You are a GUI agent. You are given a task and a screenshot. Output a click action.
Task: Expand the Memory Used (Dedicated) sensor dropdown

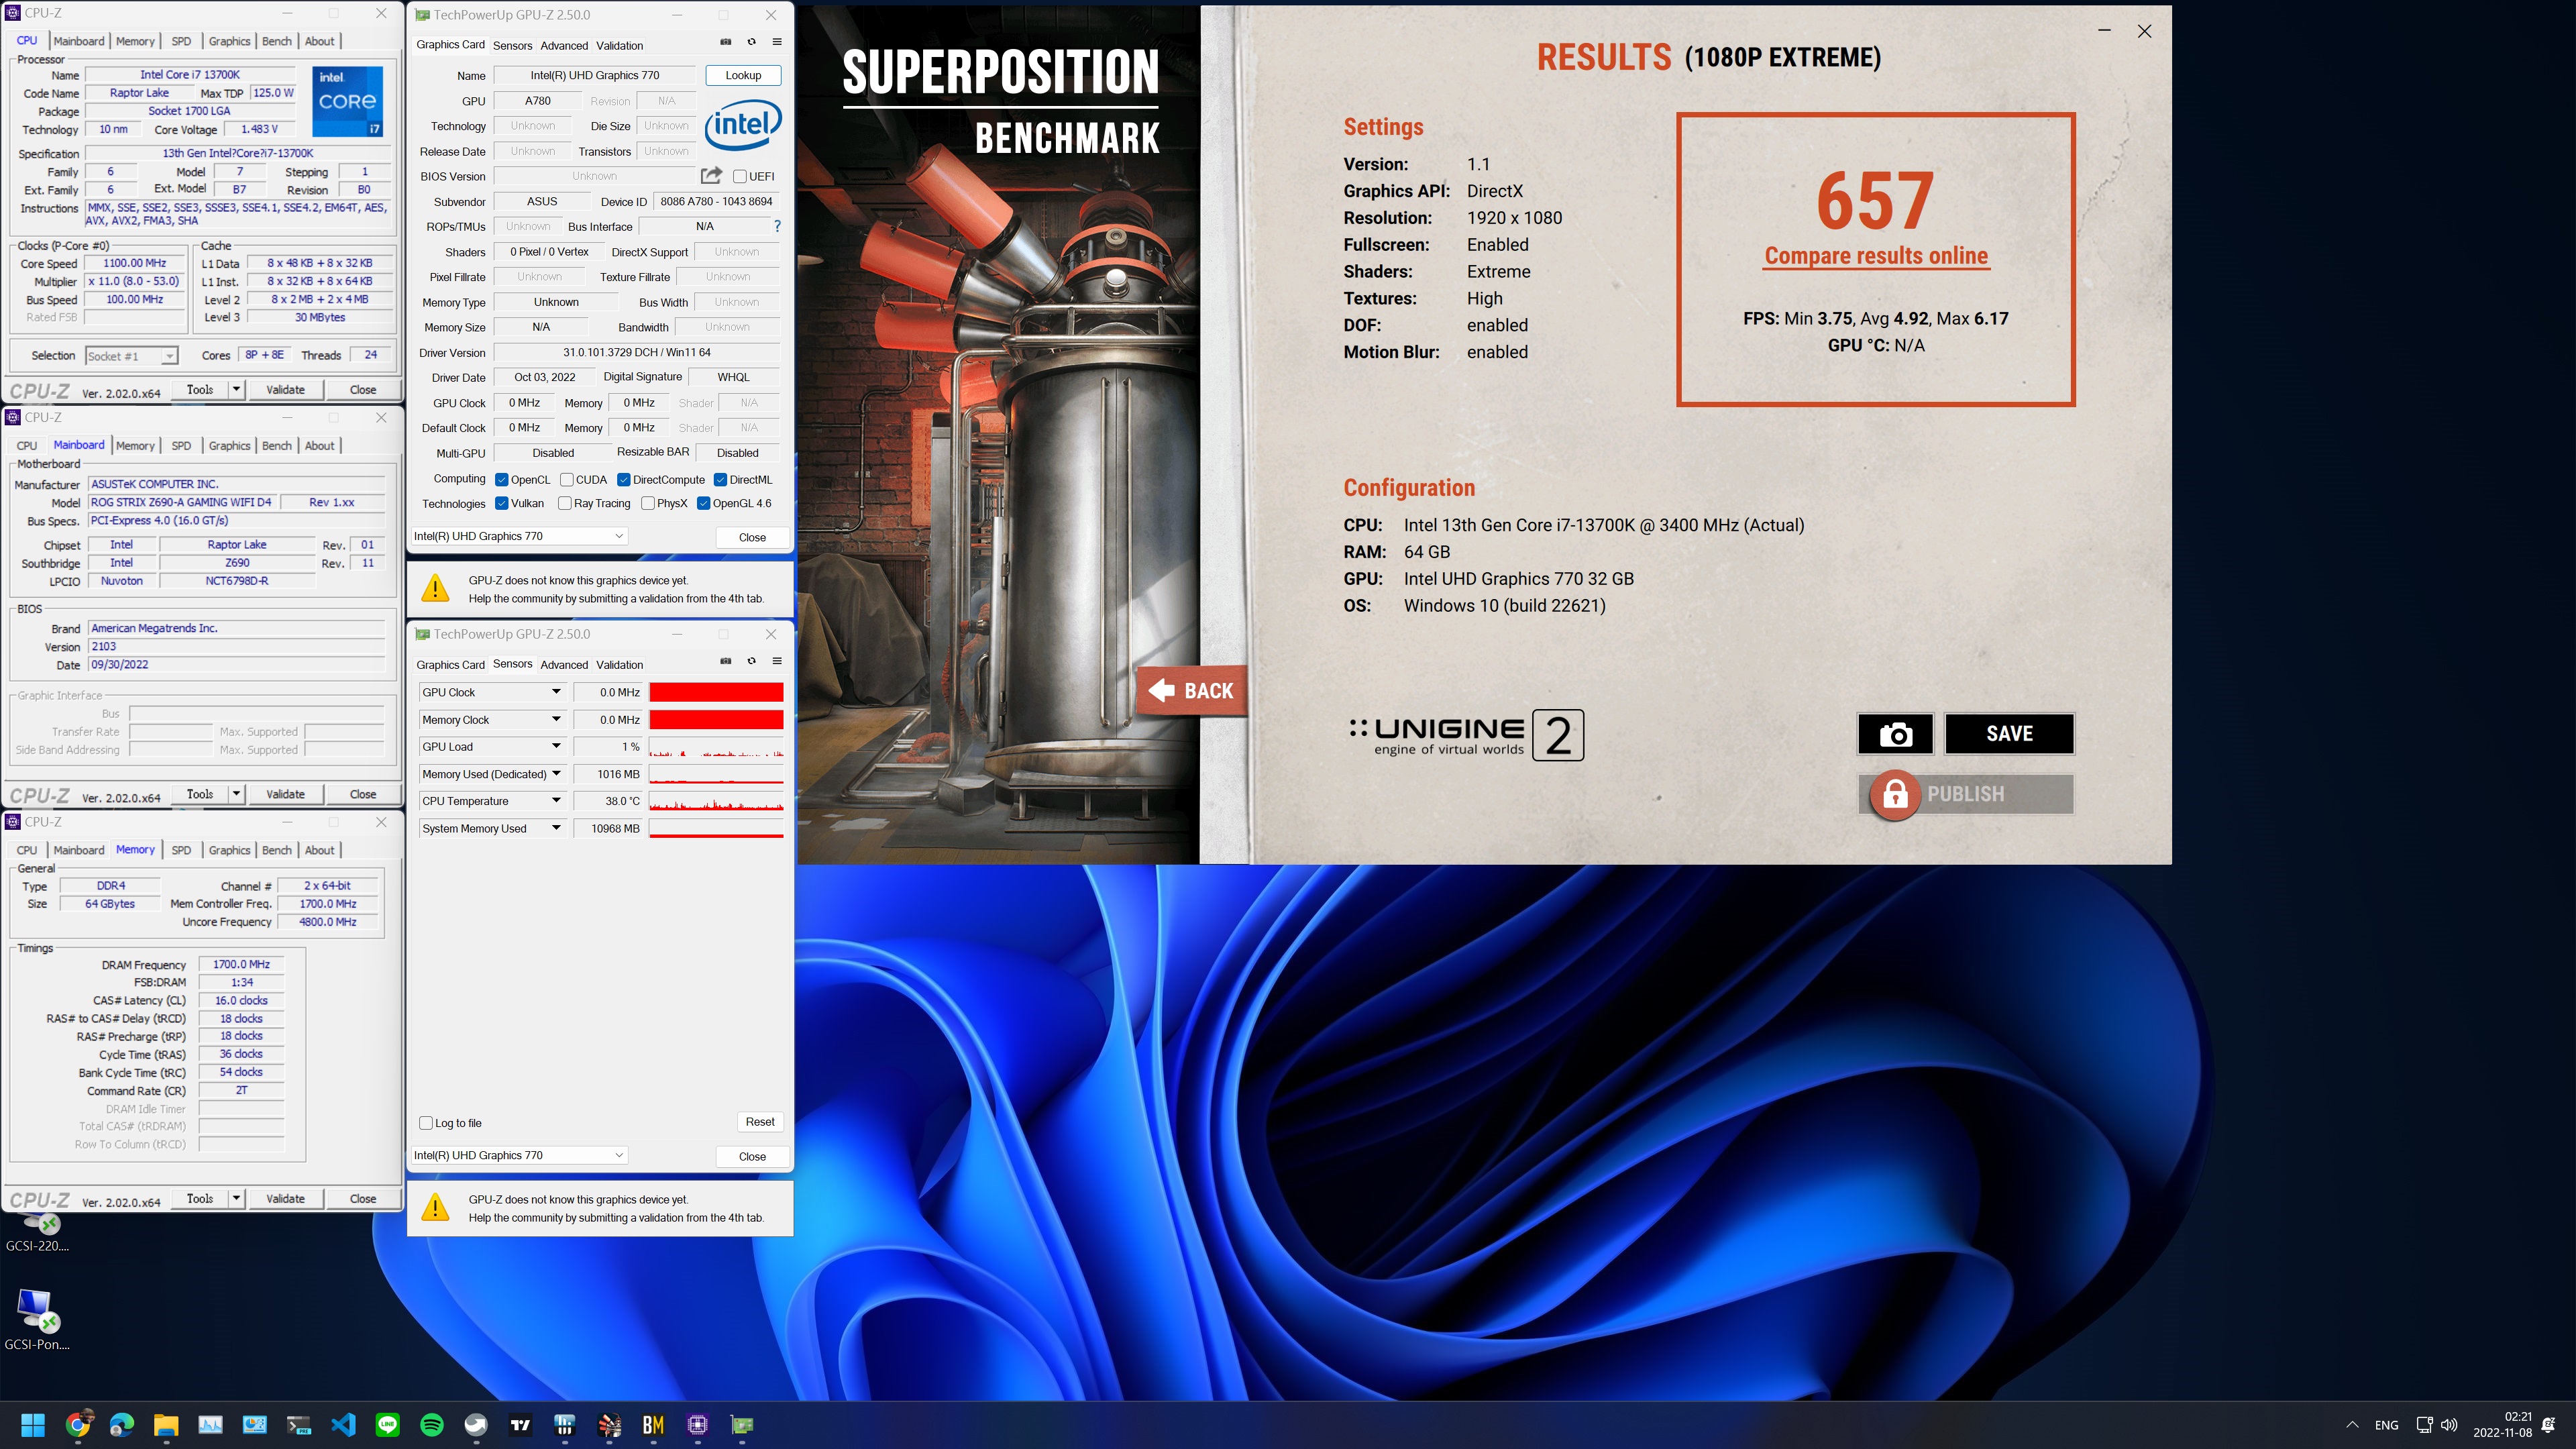pos(557,774)
